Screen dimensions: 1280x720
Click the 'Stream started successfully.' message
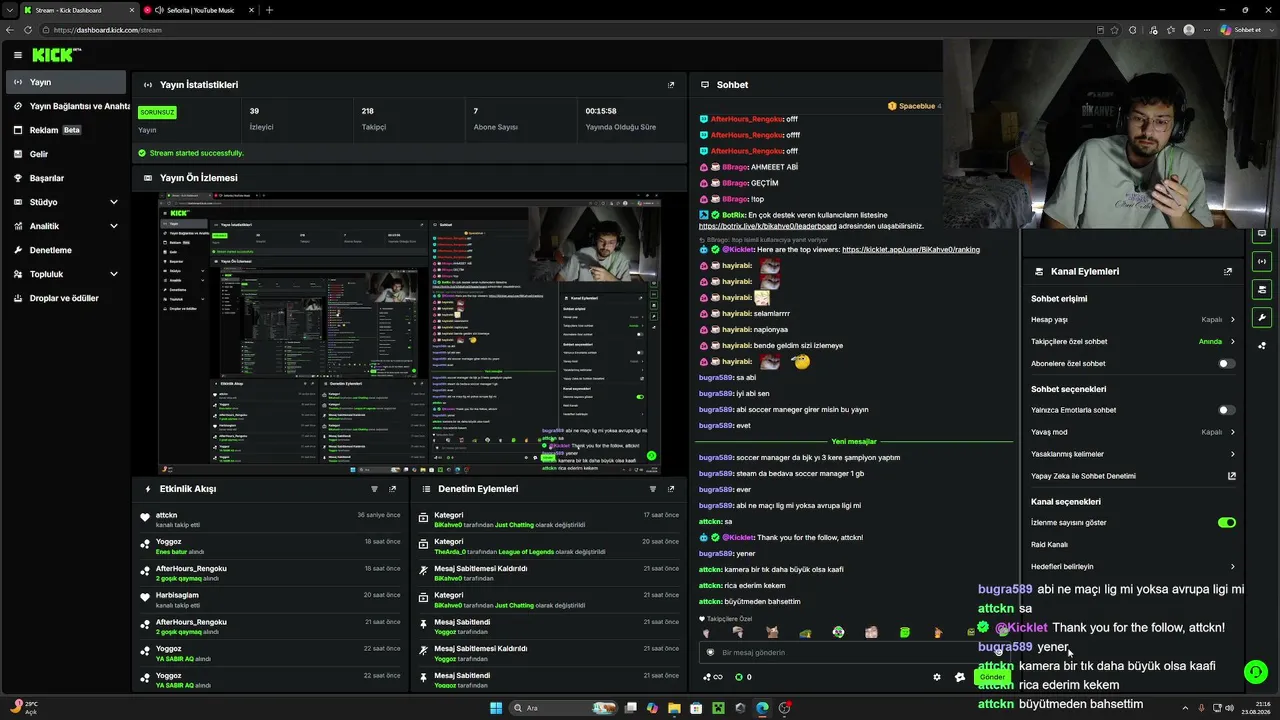point(197,153)
